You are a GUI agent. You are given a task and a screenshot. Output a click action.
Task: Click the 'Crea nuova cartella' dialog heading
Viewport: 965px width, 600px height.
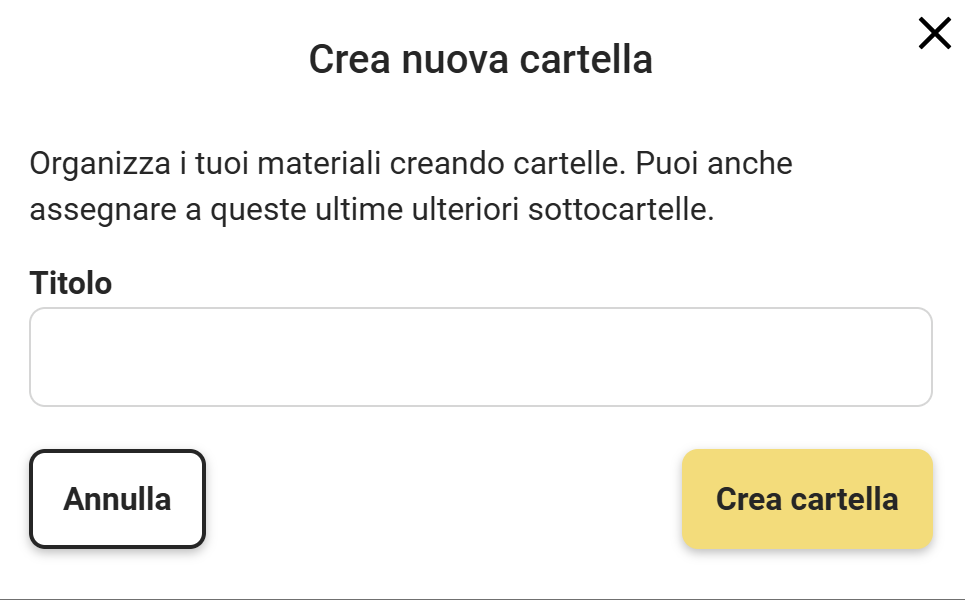480,60
